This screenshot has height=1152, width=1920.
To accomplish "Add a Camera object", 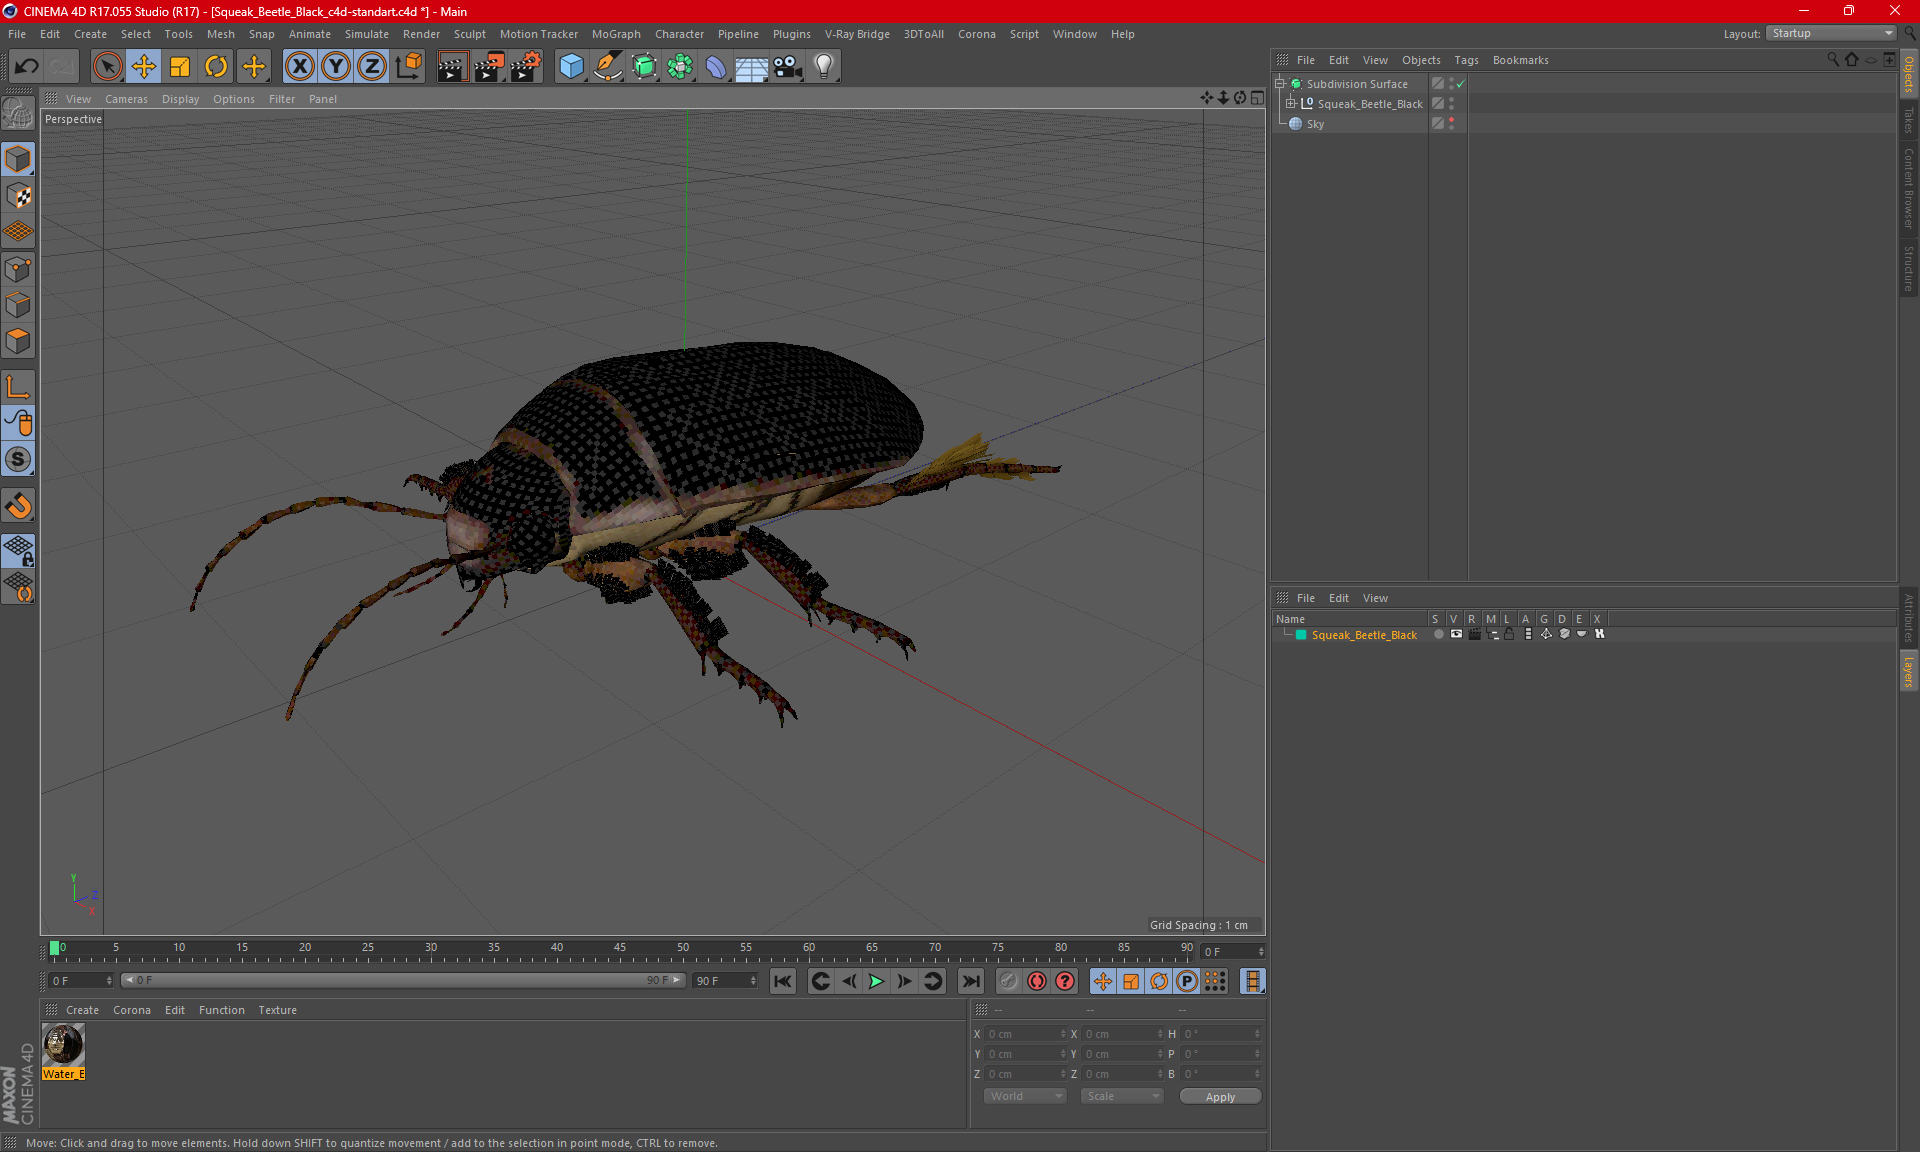I will pos(788,67).
